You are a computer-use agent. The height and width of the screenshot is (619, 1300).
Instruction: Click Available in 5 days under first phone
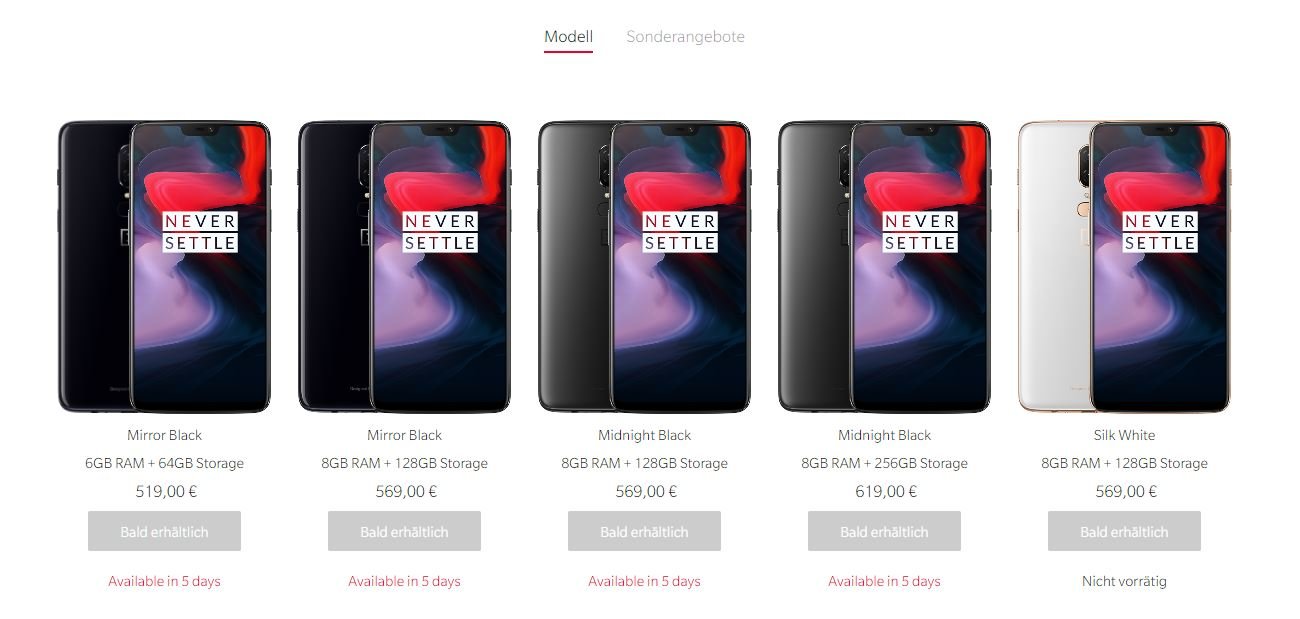164,581
